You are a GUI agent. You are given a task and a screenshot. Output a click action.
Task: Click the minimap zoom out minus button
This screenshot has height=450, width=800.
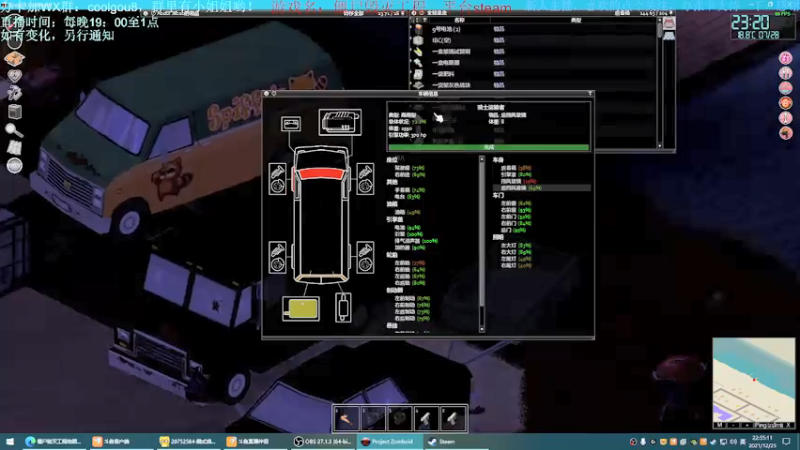(x=733, y=425)
